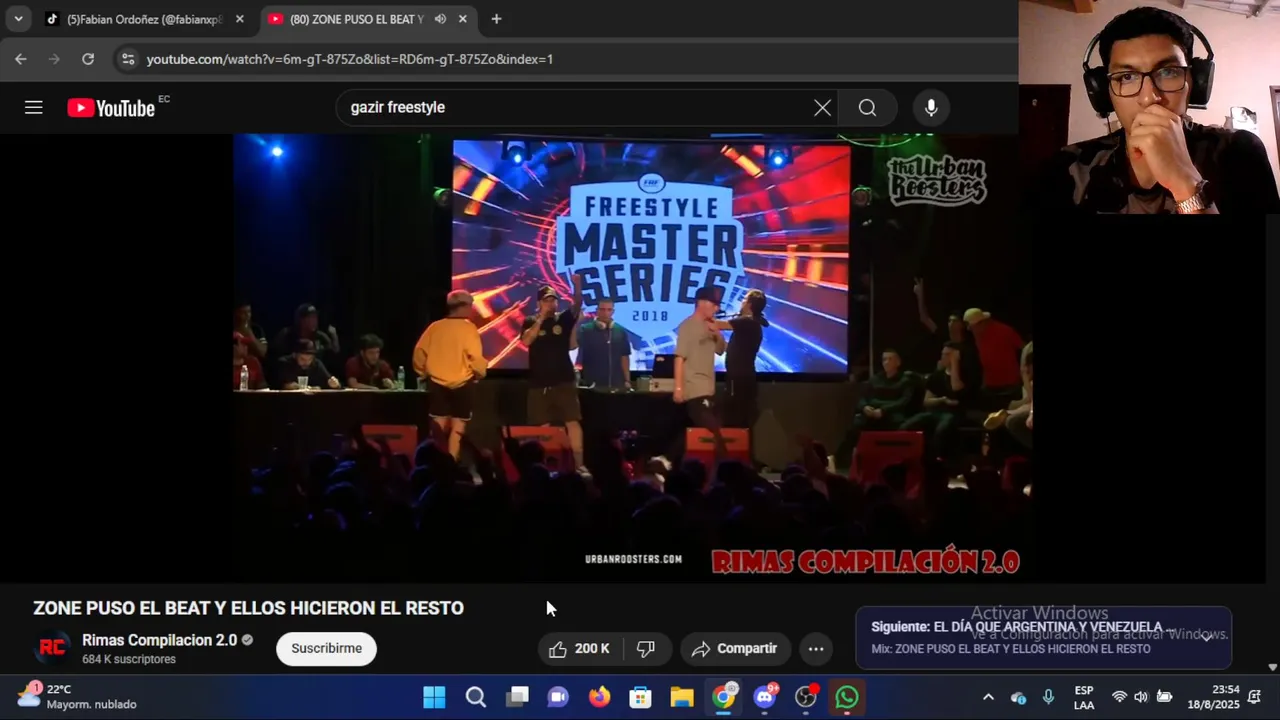Click the magnifier search button

point(867,108)
